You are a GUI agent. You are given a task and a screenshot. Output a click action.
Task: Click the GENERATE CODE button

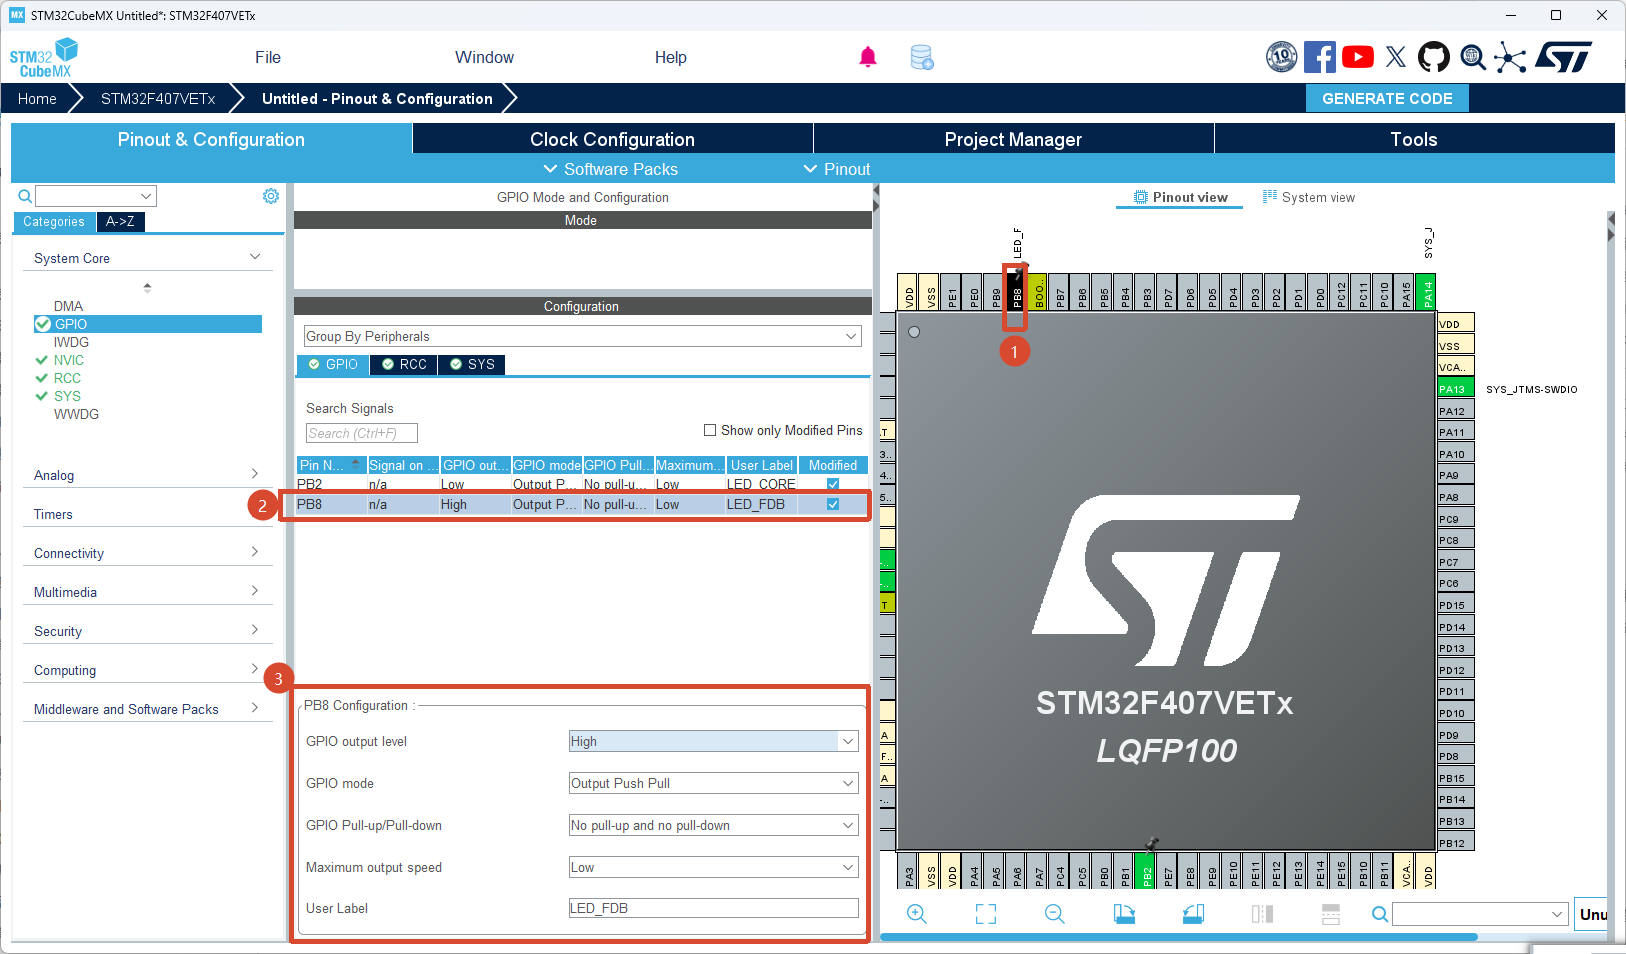click(1387, 98)
